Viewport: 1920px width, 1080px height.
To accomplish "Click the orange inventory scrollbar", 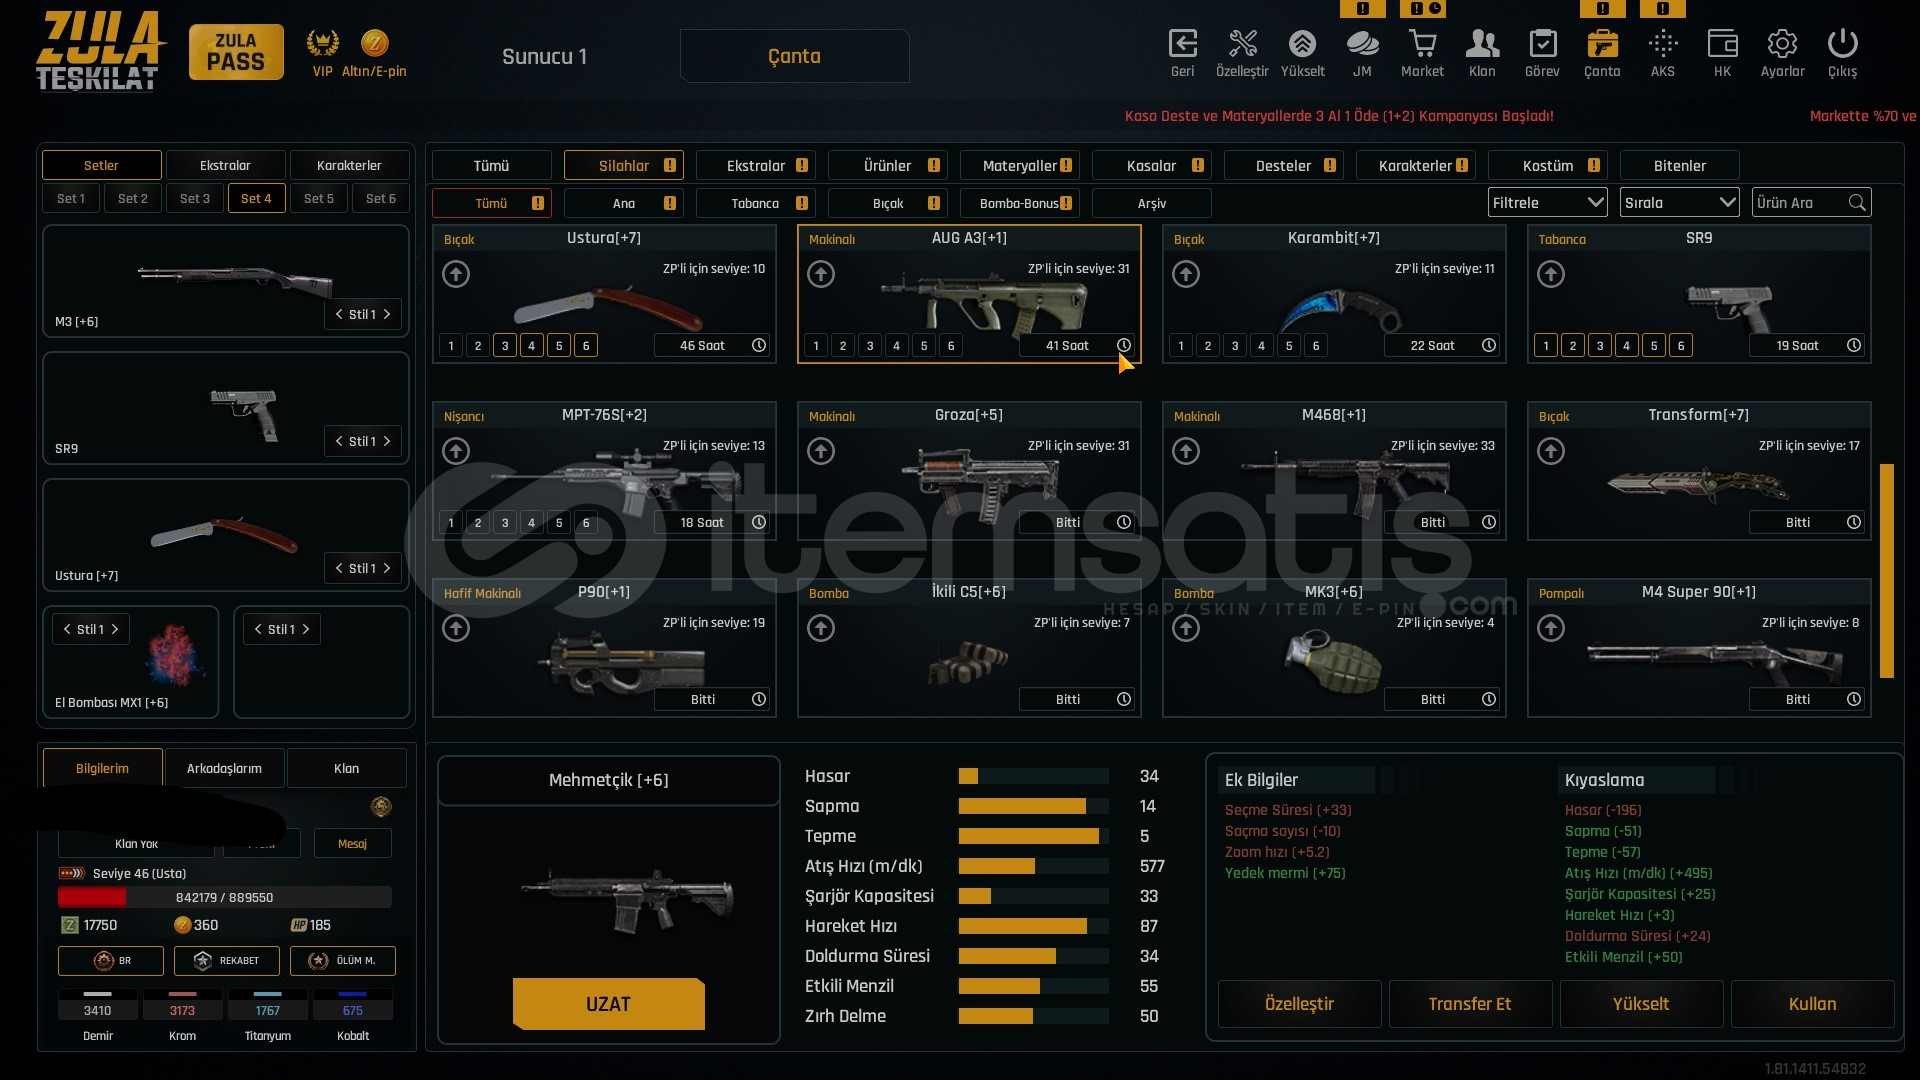I will tap(1886, 570).
